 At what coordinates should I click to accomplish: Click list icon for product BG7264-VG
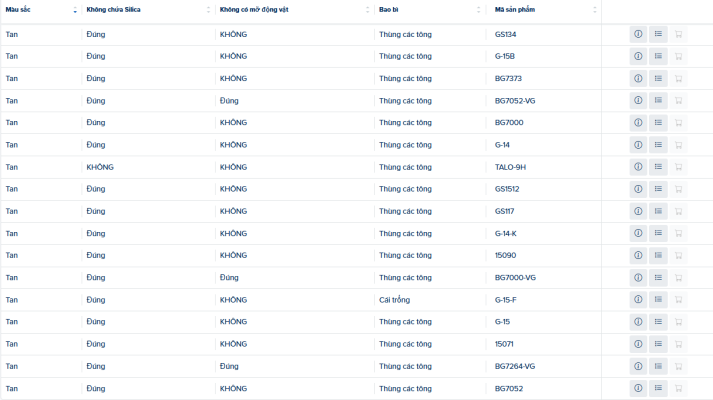pyautogui.click(x=658, y=366)
